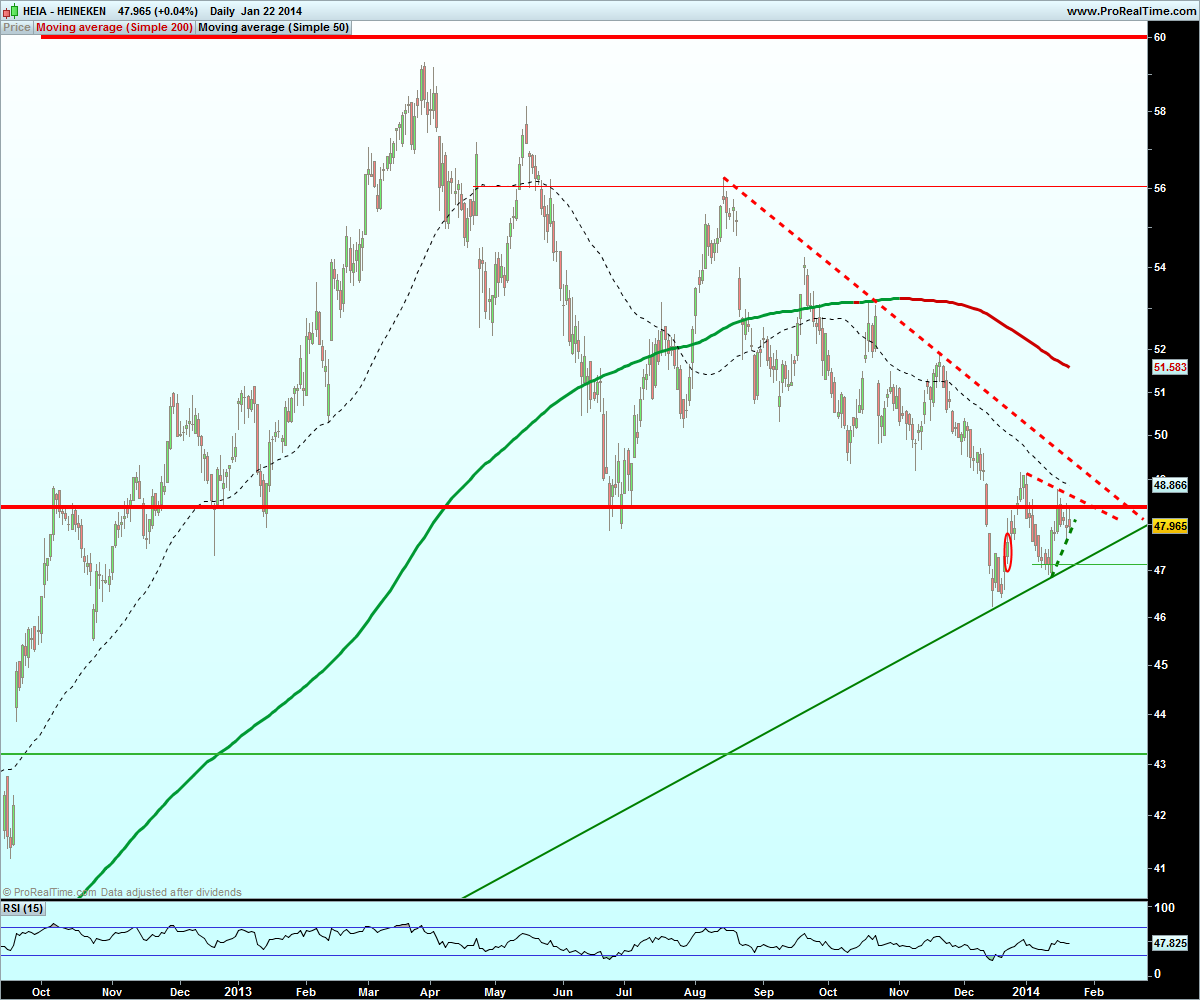Click the 47.965 current price label

pyautogui.click(x=1170, y=525)
